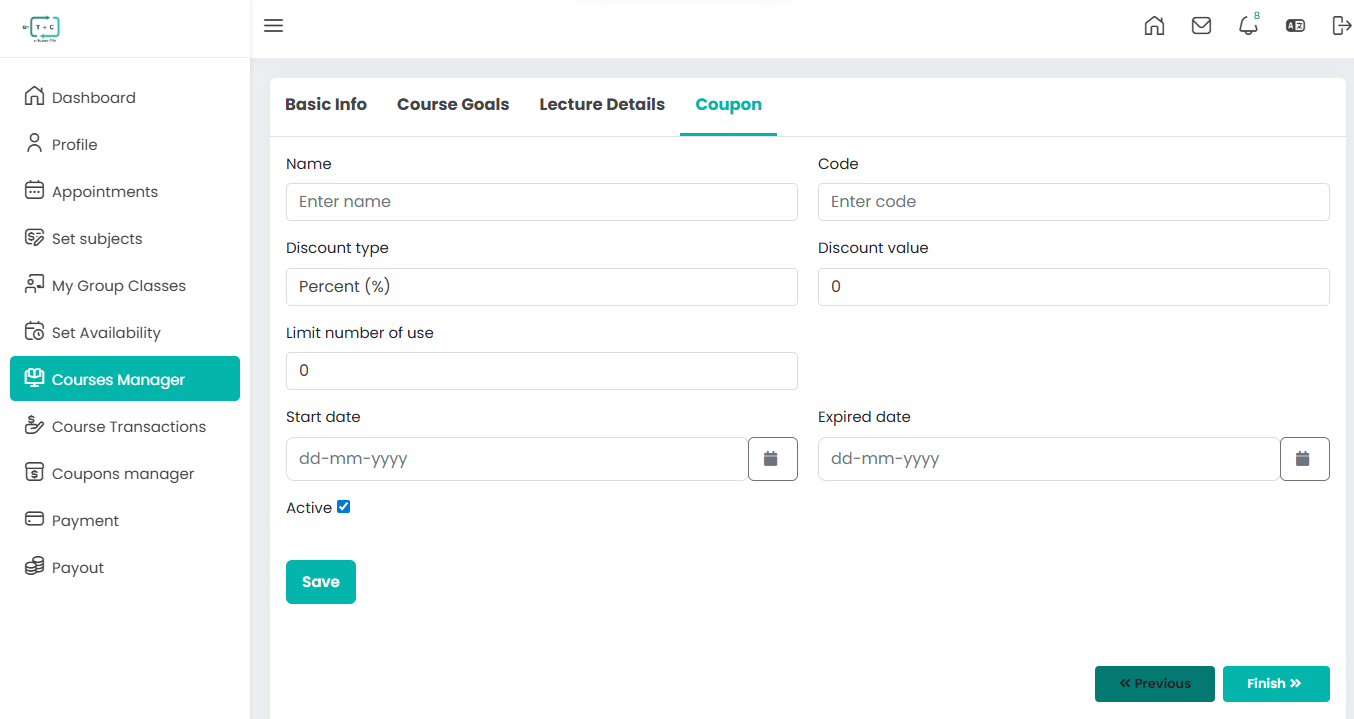Open Profile menu item
This screenshot has width=1354, height=719.
click(x=125, y=144)
